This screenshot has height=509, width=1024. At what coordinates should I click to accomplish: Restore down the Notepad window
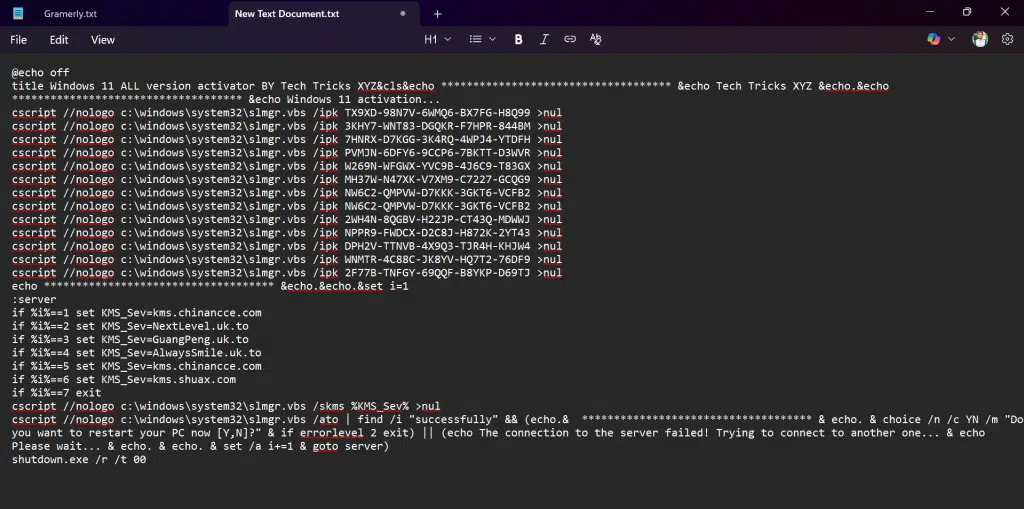pos(967,13)
